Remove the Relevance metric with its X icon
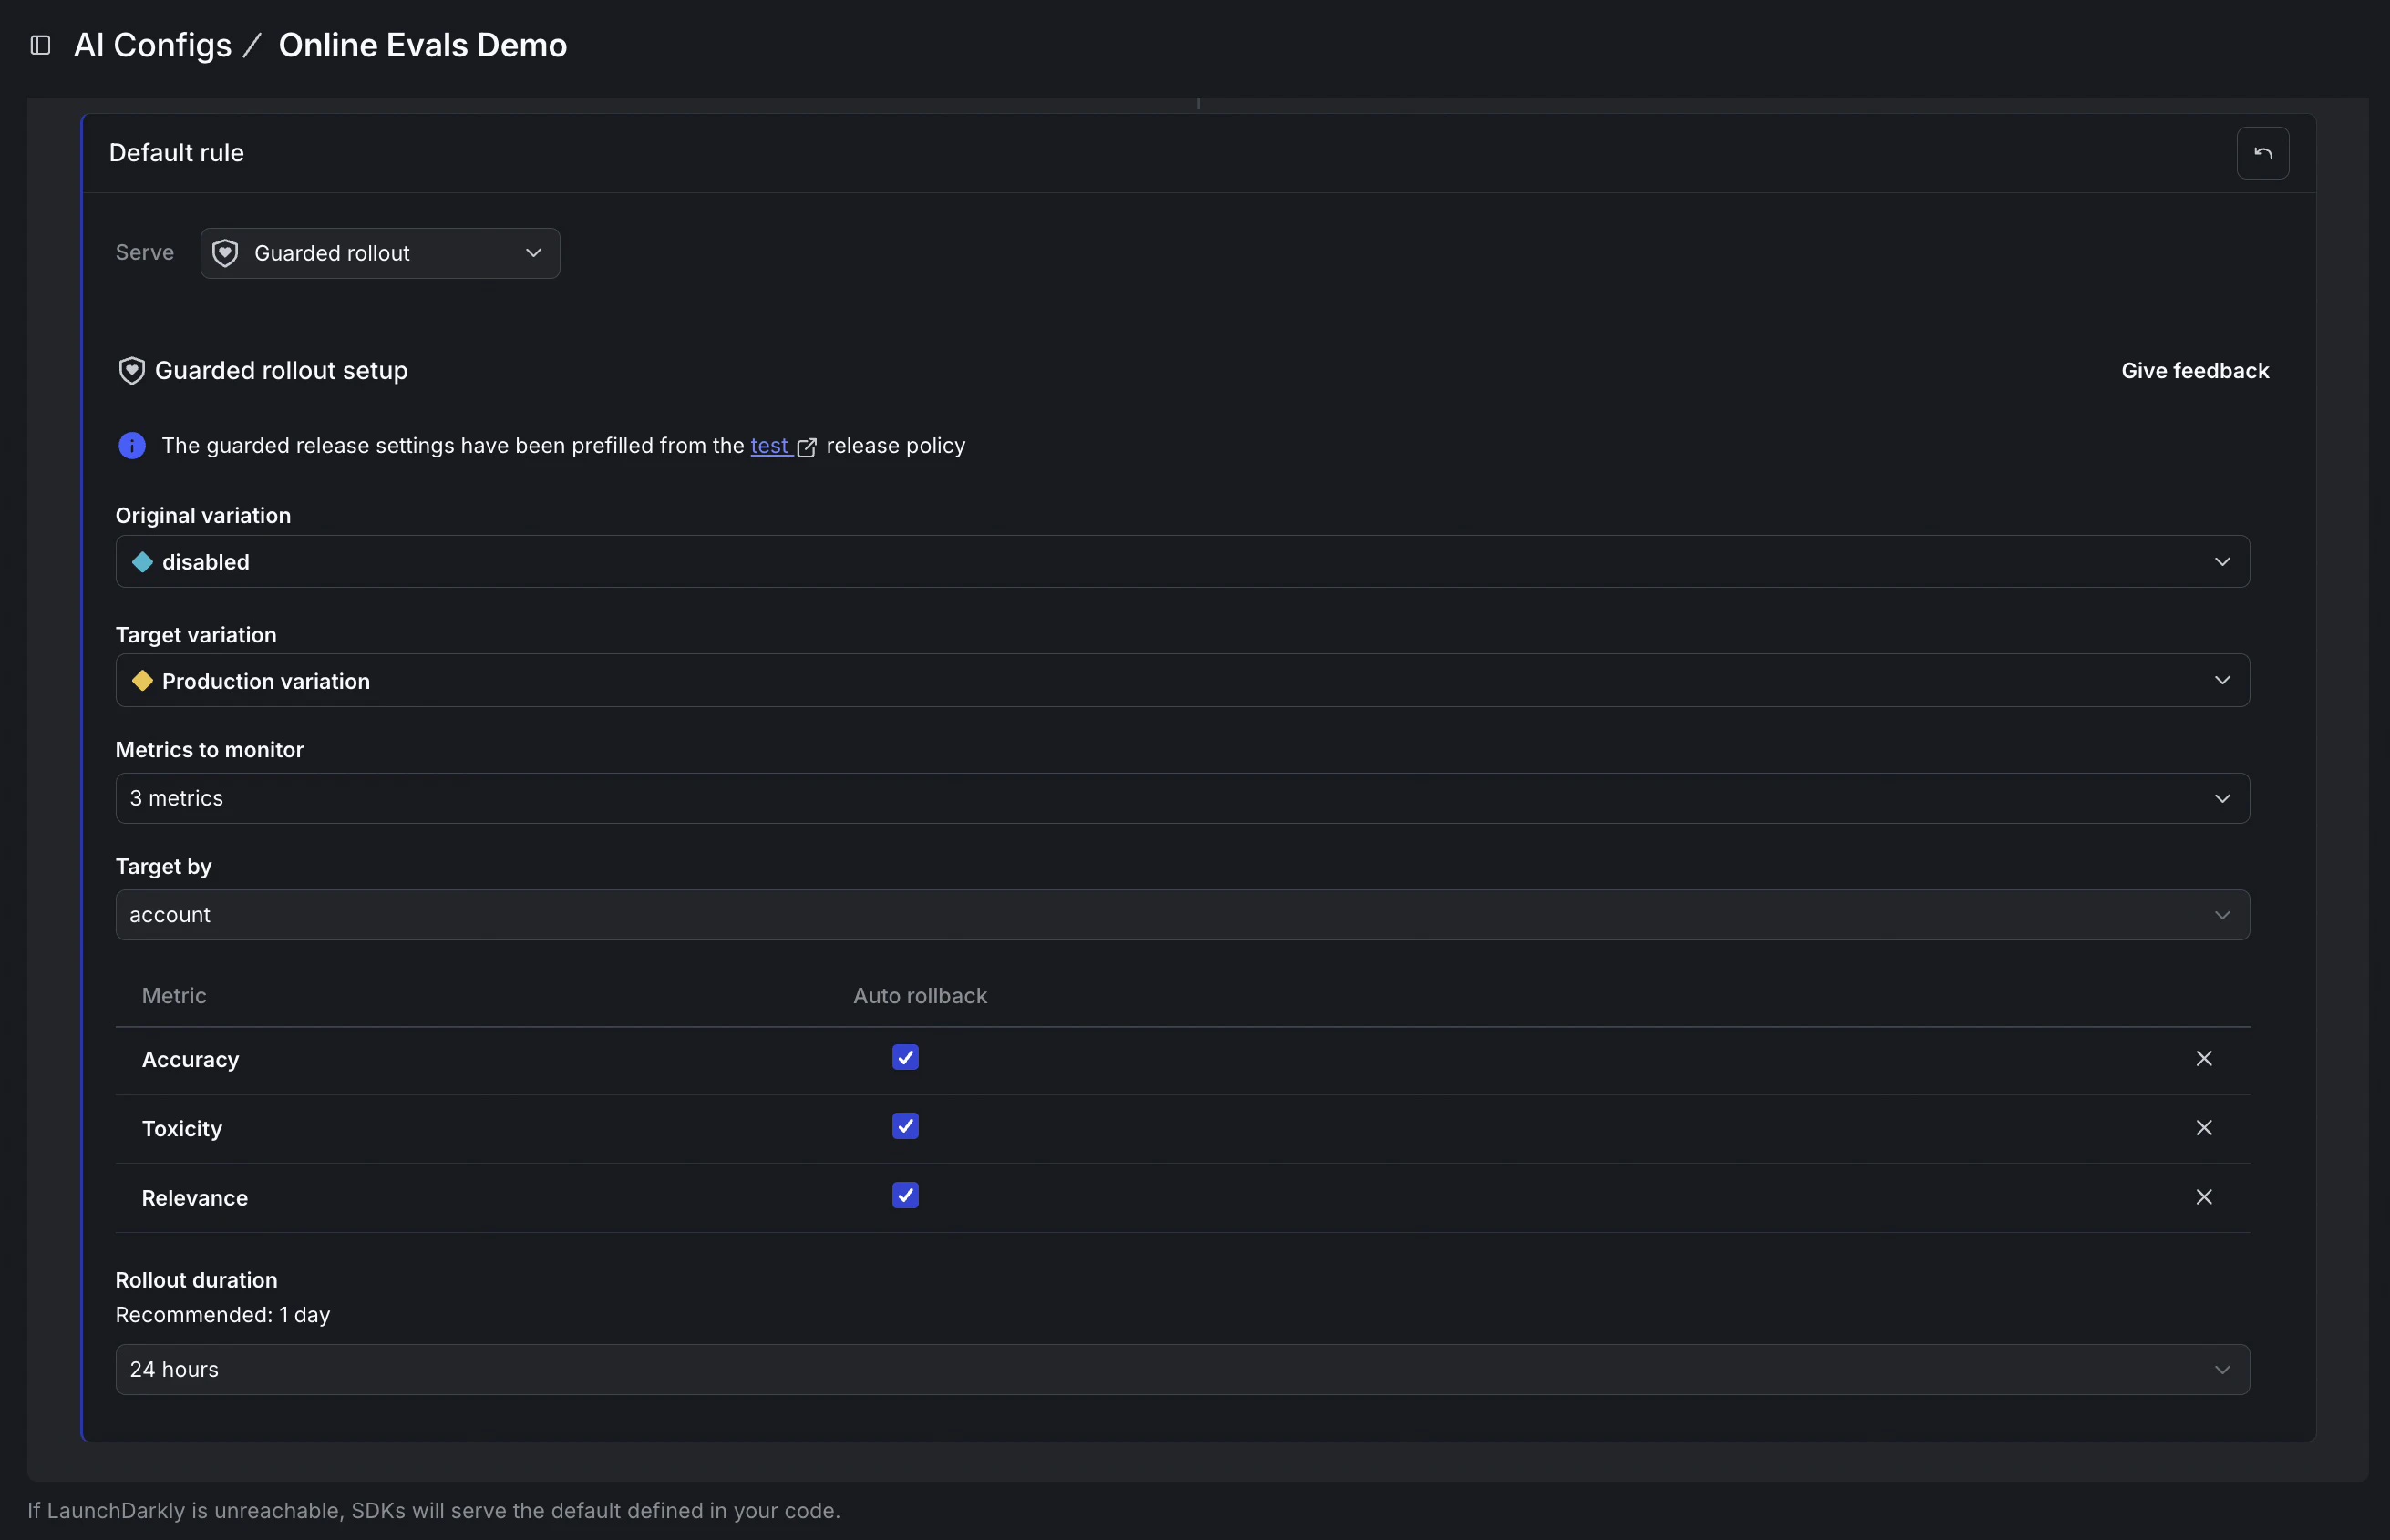The height and width of the screenshot is (1540, 2390). [2204, 1197]
